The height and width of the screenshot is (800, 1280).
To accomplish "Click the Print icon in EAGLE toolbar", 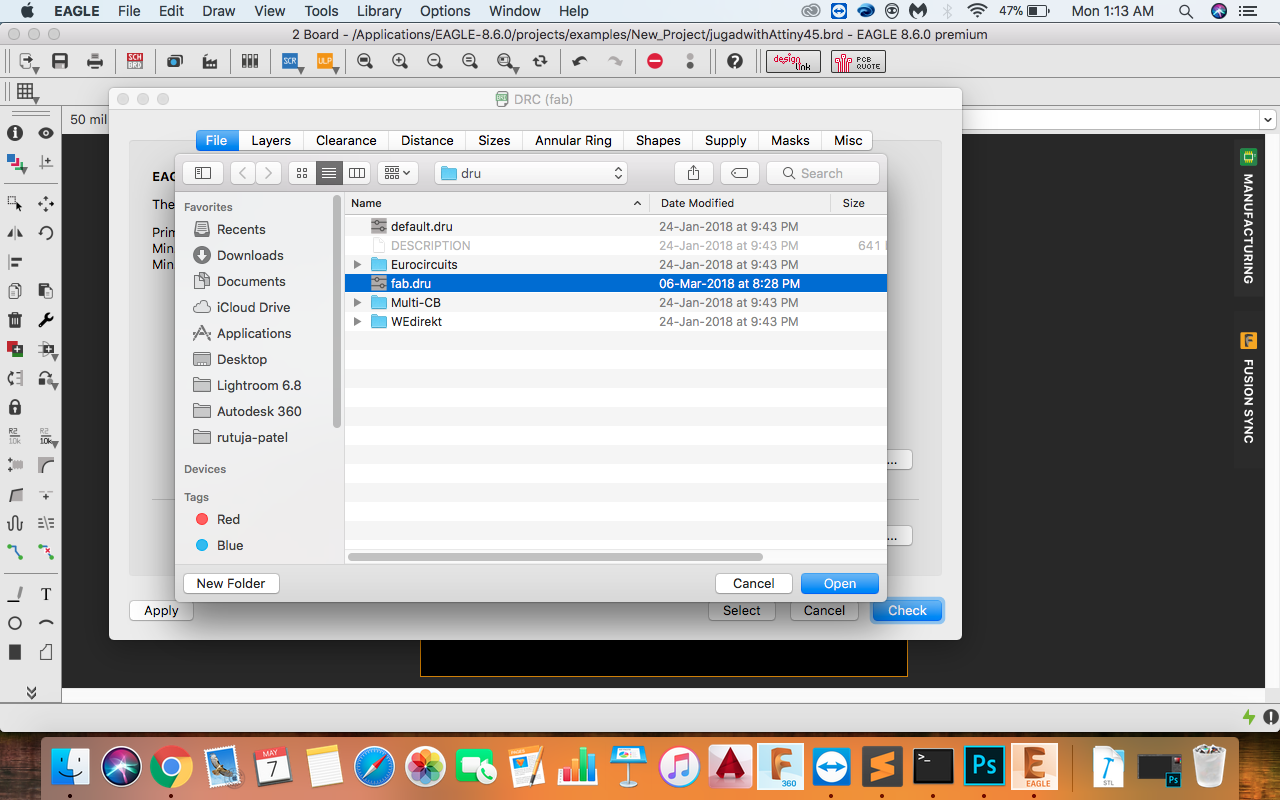I will tap(95, 61).
